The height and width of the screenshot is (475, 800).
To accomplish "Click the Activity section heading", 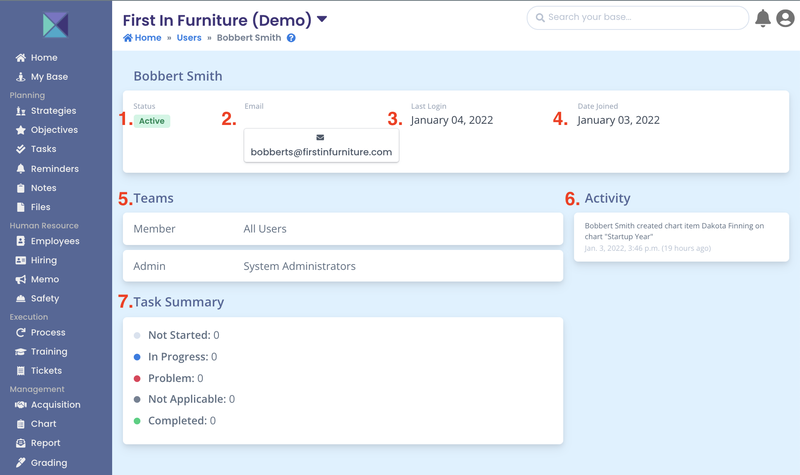I will 607,198.
